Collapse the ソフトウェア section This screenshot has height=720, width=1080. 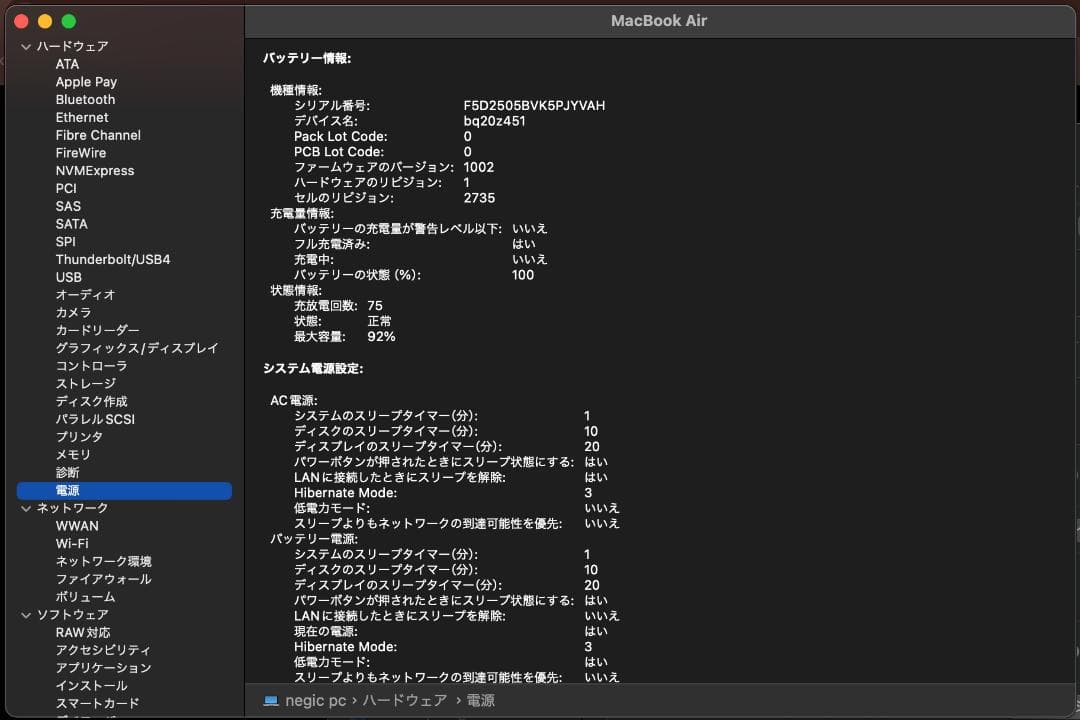click(26, 615)
